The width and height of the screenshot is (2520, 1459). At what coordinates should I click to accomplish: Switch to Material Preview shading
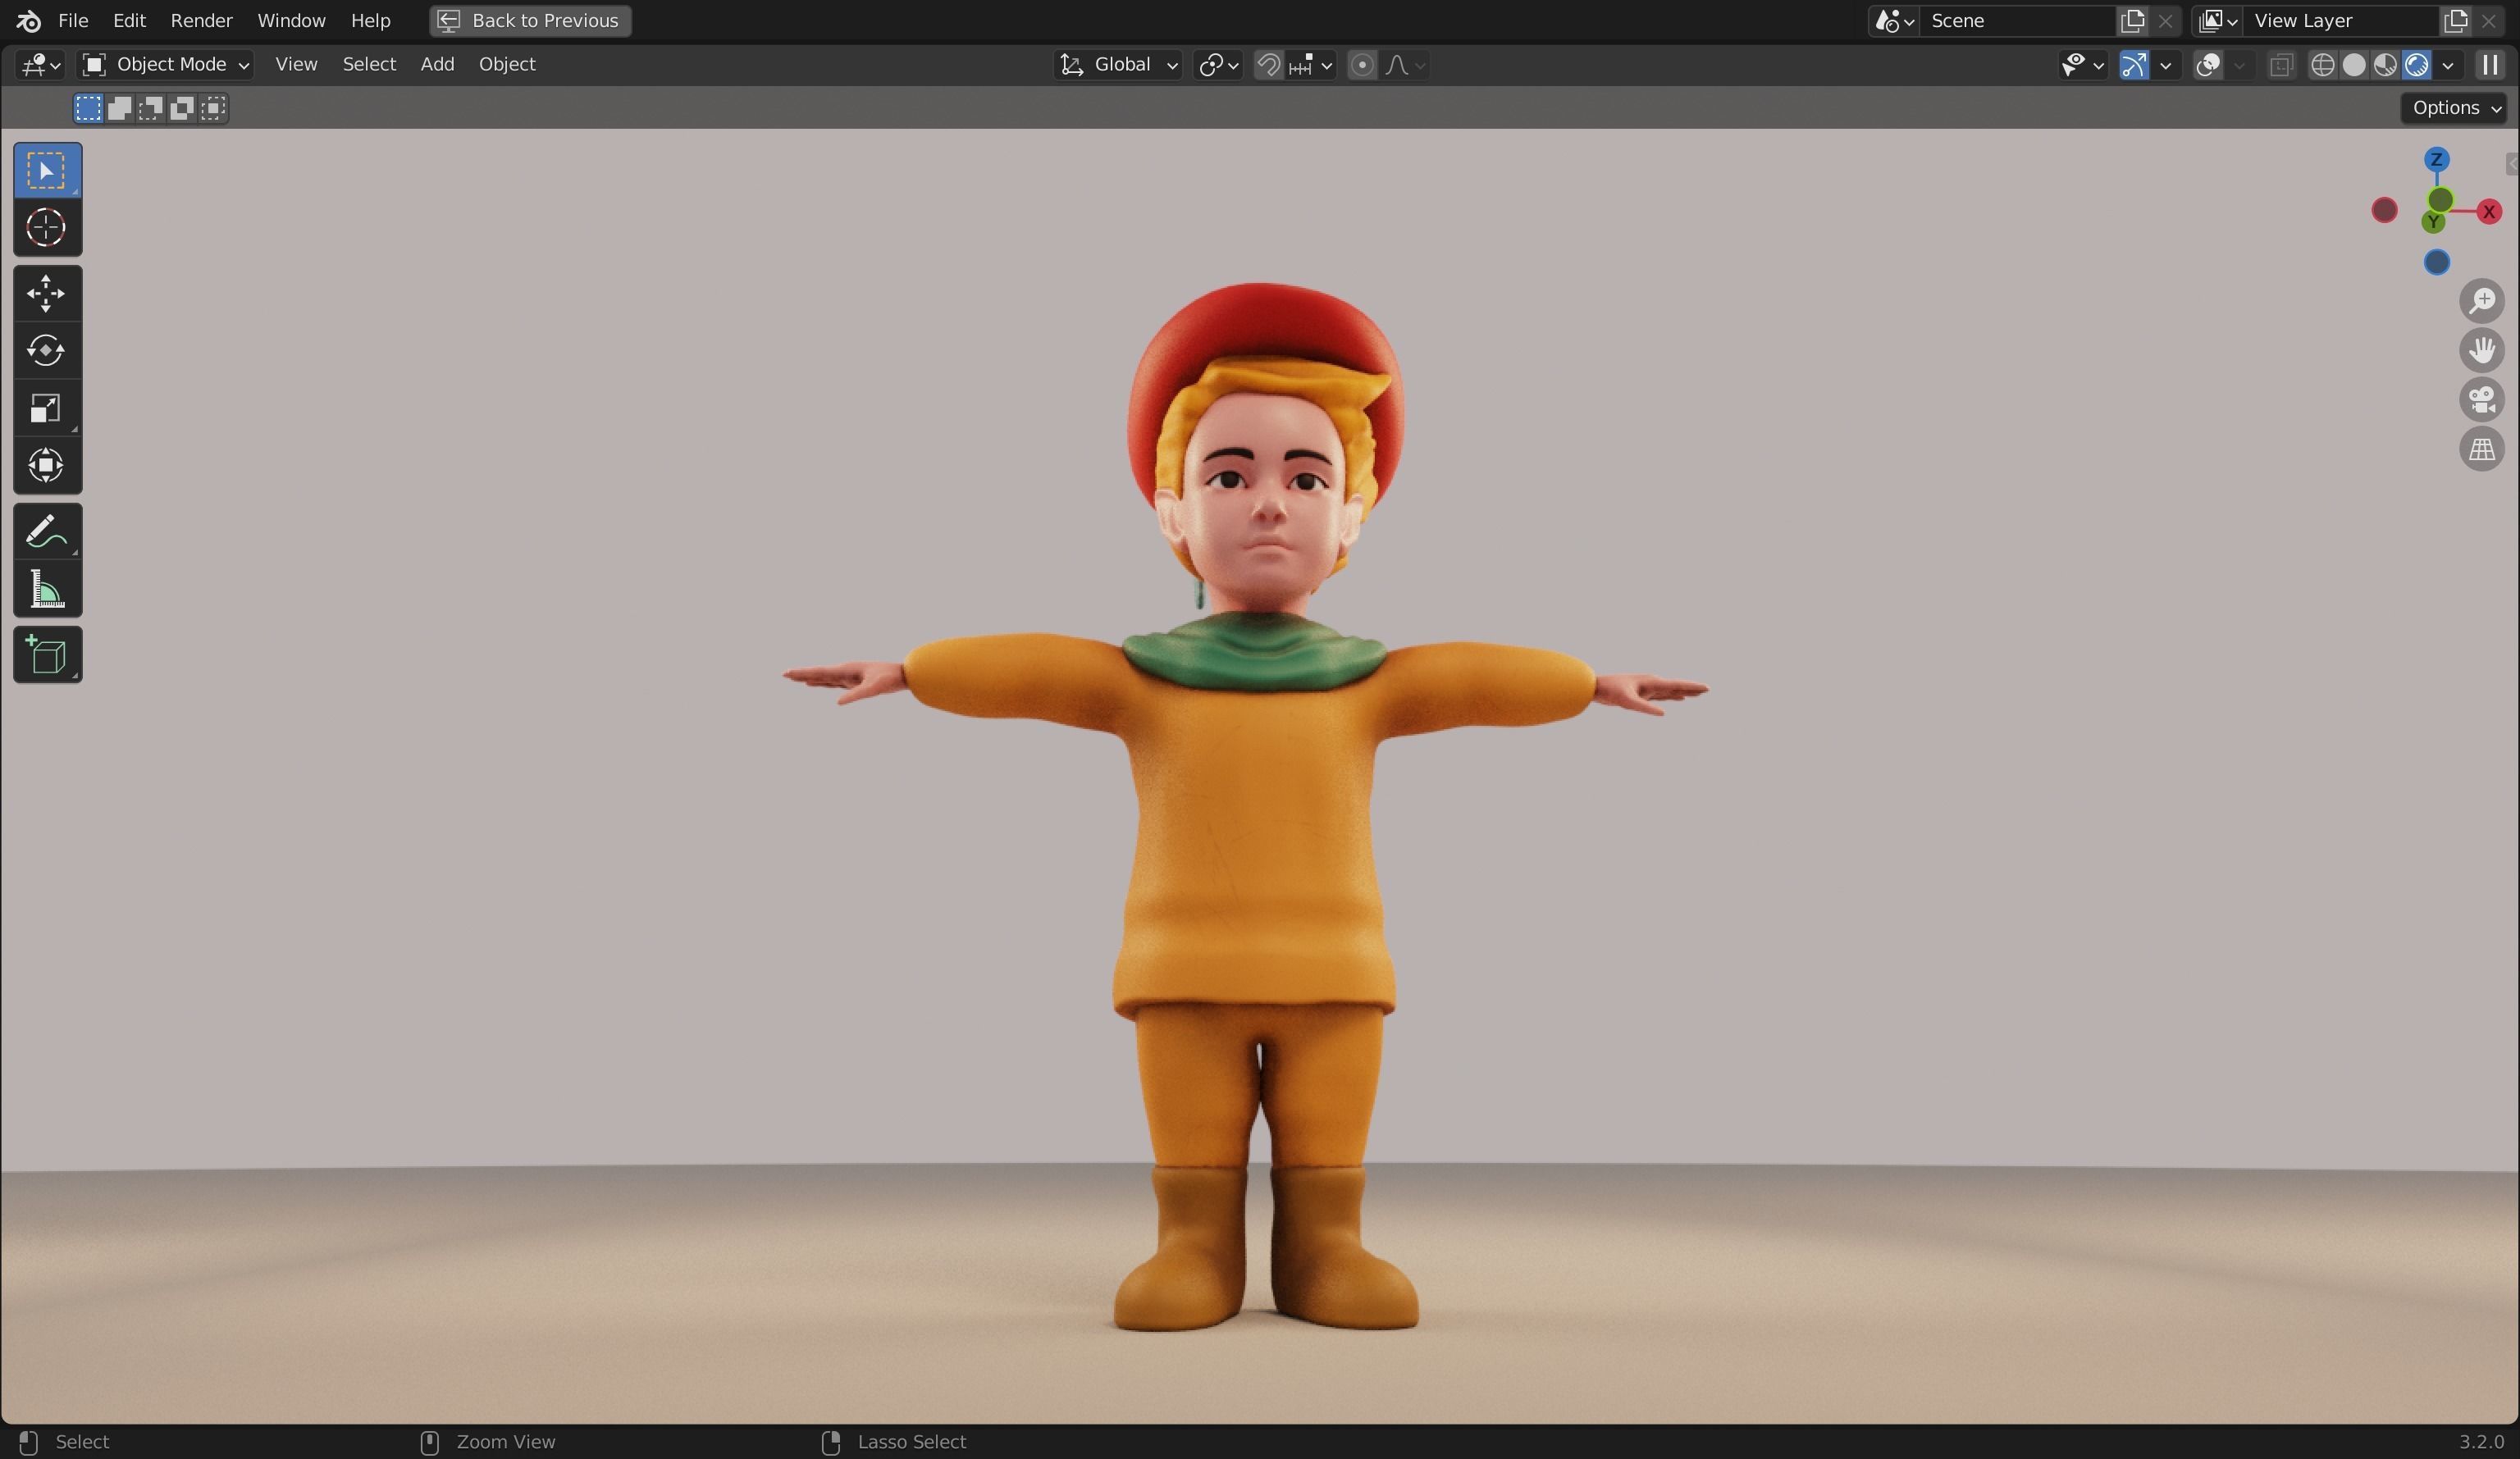2385,65
